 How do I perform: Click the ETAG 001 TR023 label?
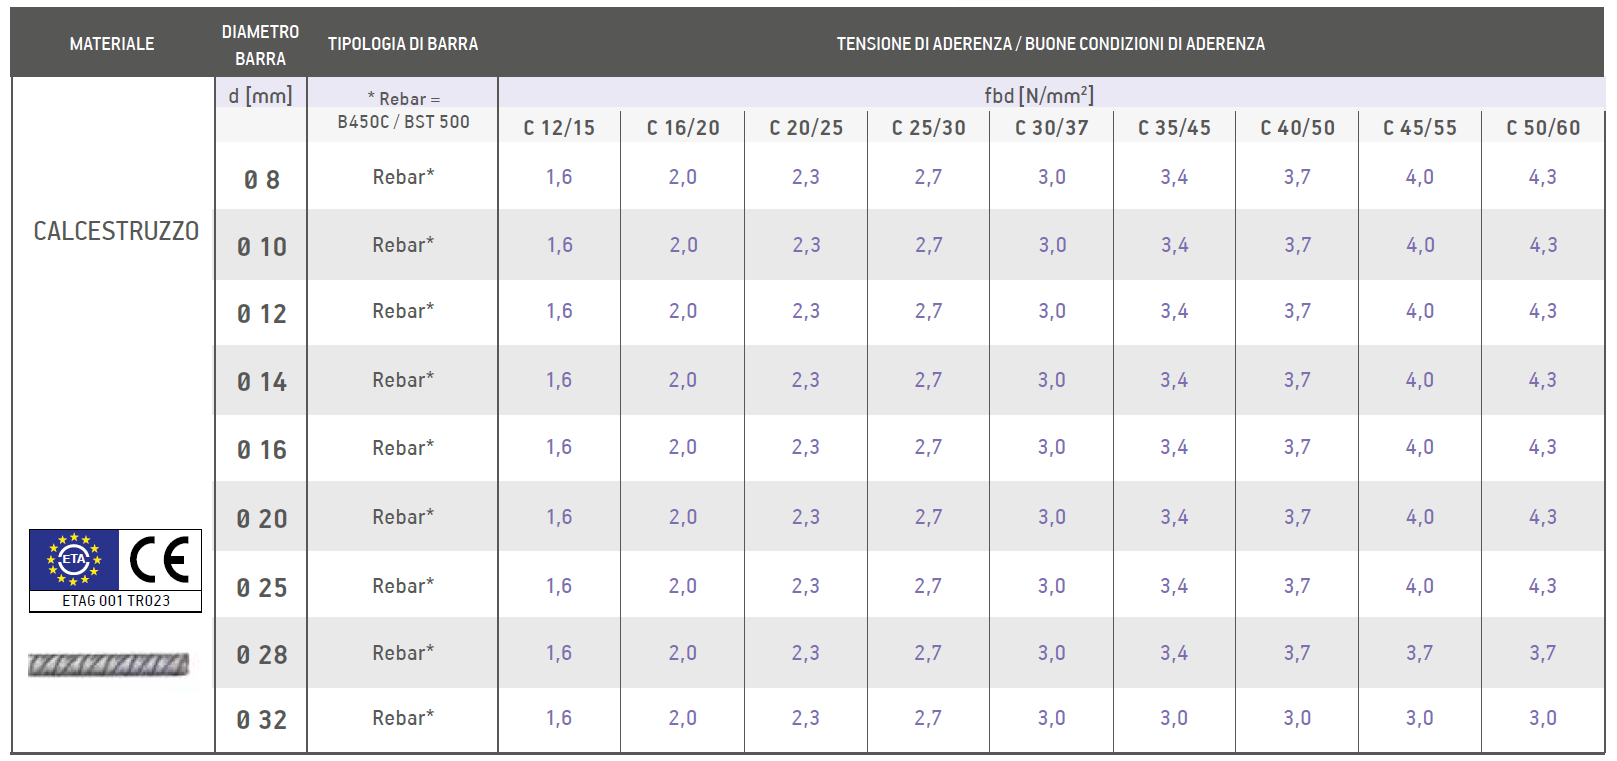pos(116,601)
